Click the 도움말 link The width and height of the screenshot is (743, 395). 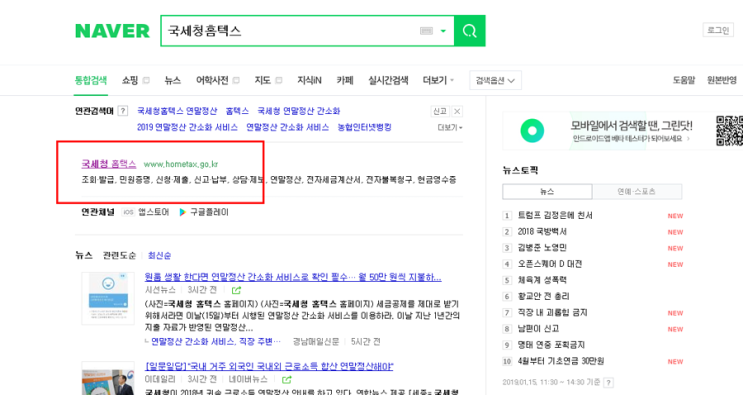(x=684, y=80)
